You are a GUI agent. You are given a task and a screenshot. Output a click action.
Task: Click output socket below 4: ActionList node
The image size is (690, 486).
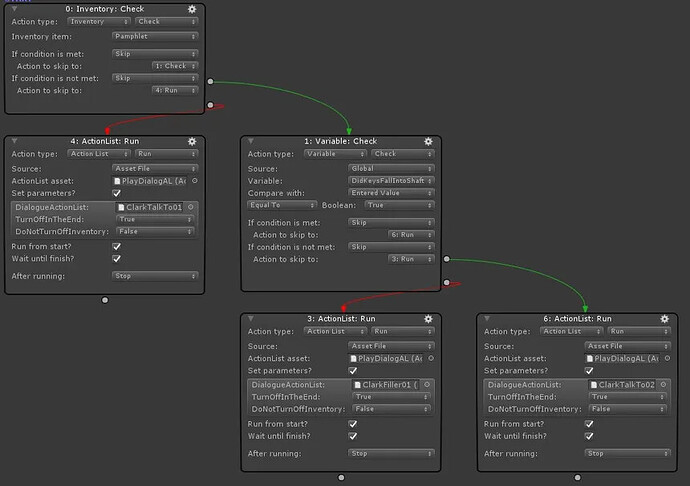[x=105, y=300]
